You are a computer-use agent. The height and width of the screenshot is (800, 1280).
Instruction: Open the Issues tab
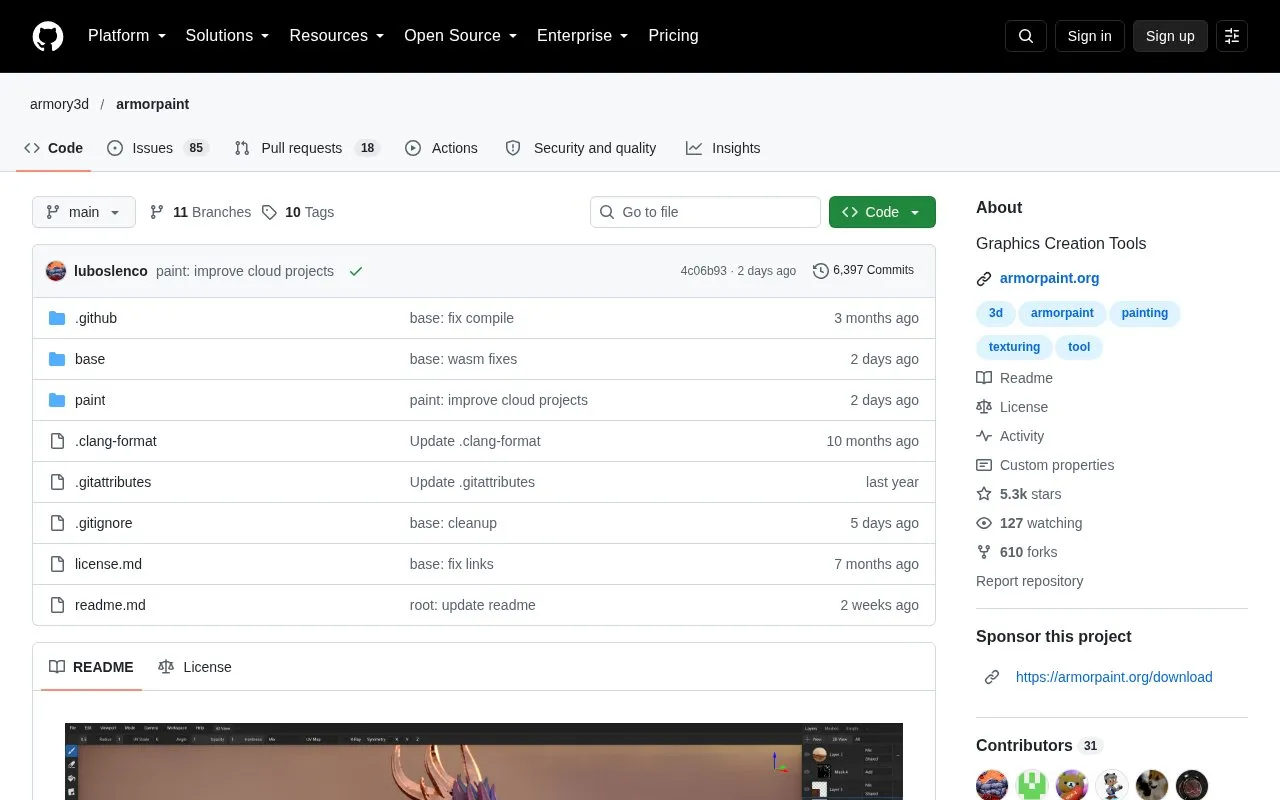point(157,148)
